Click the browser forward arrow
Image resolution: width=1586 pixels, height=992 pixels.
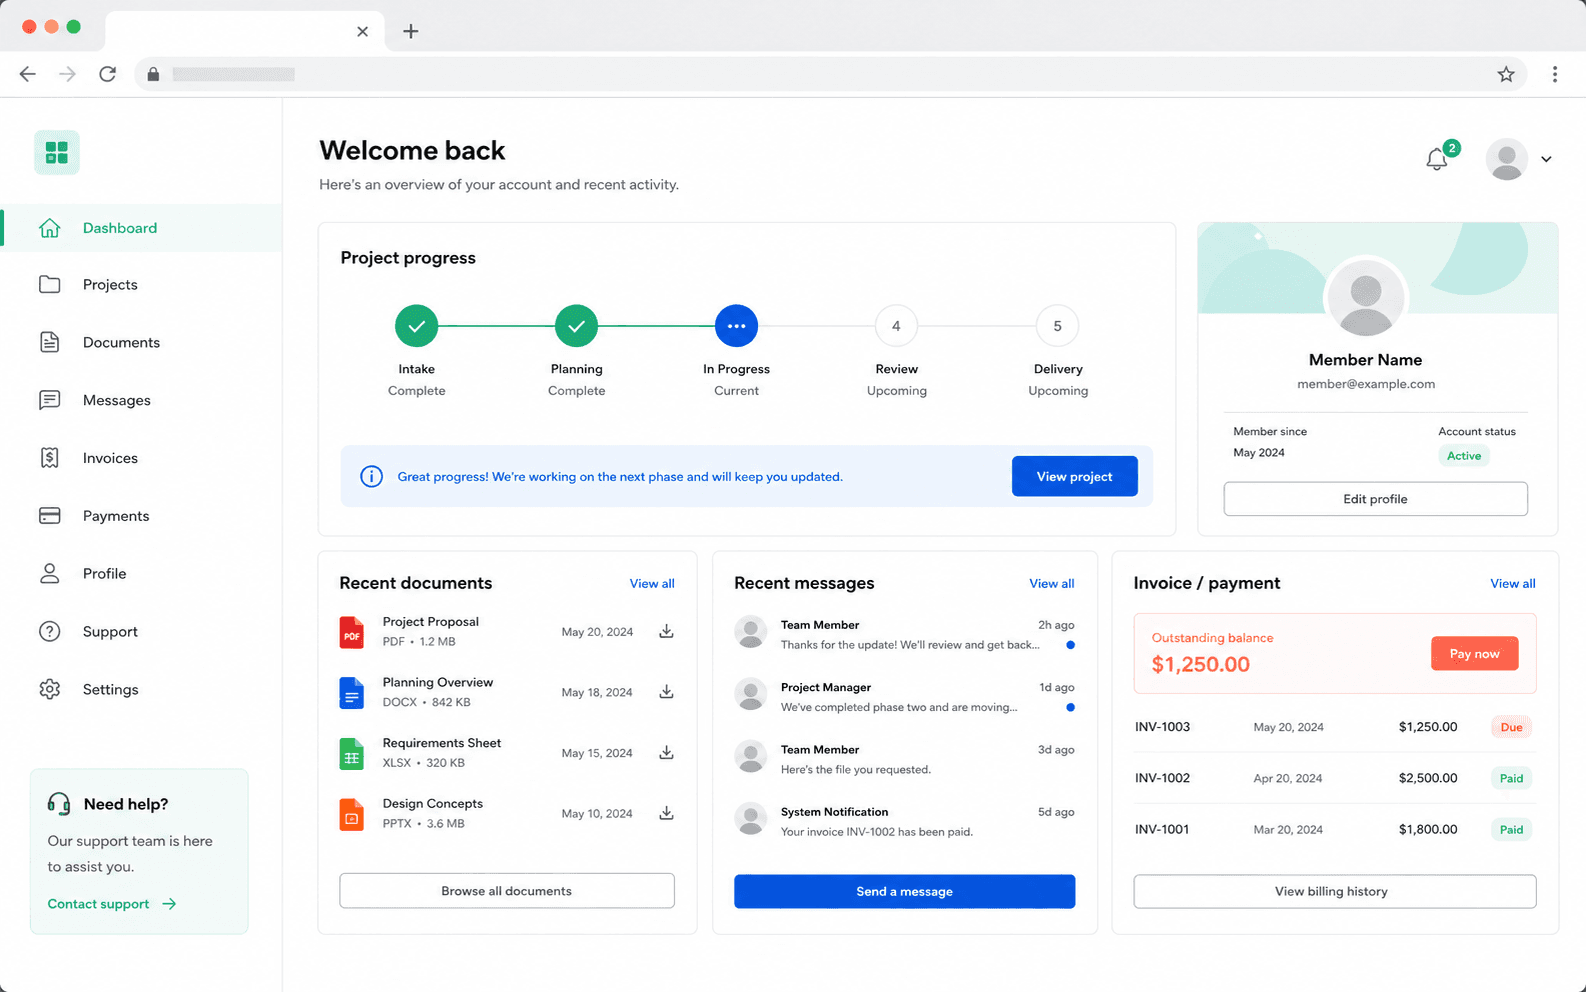(67, 74)
